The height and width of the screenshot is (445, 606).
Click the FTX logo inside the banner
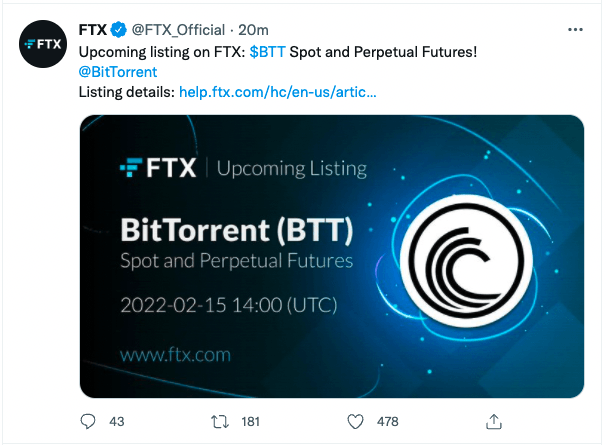click(159, 168)
